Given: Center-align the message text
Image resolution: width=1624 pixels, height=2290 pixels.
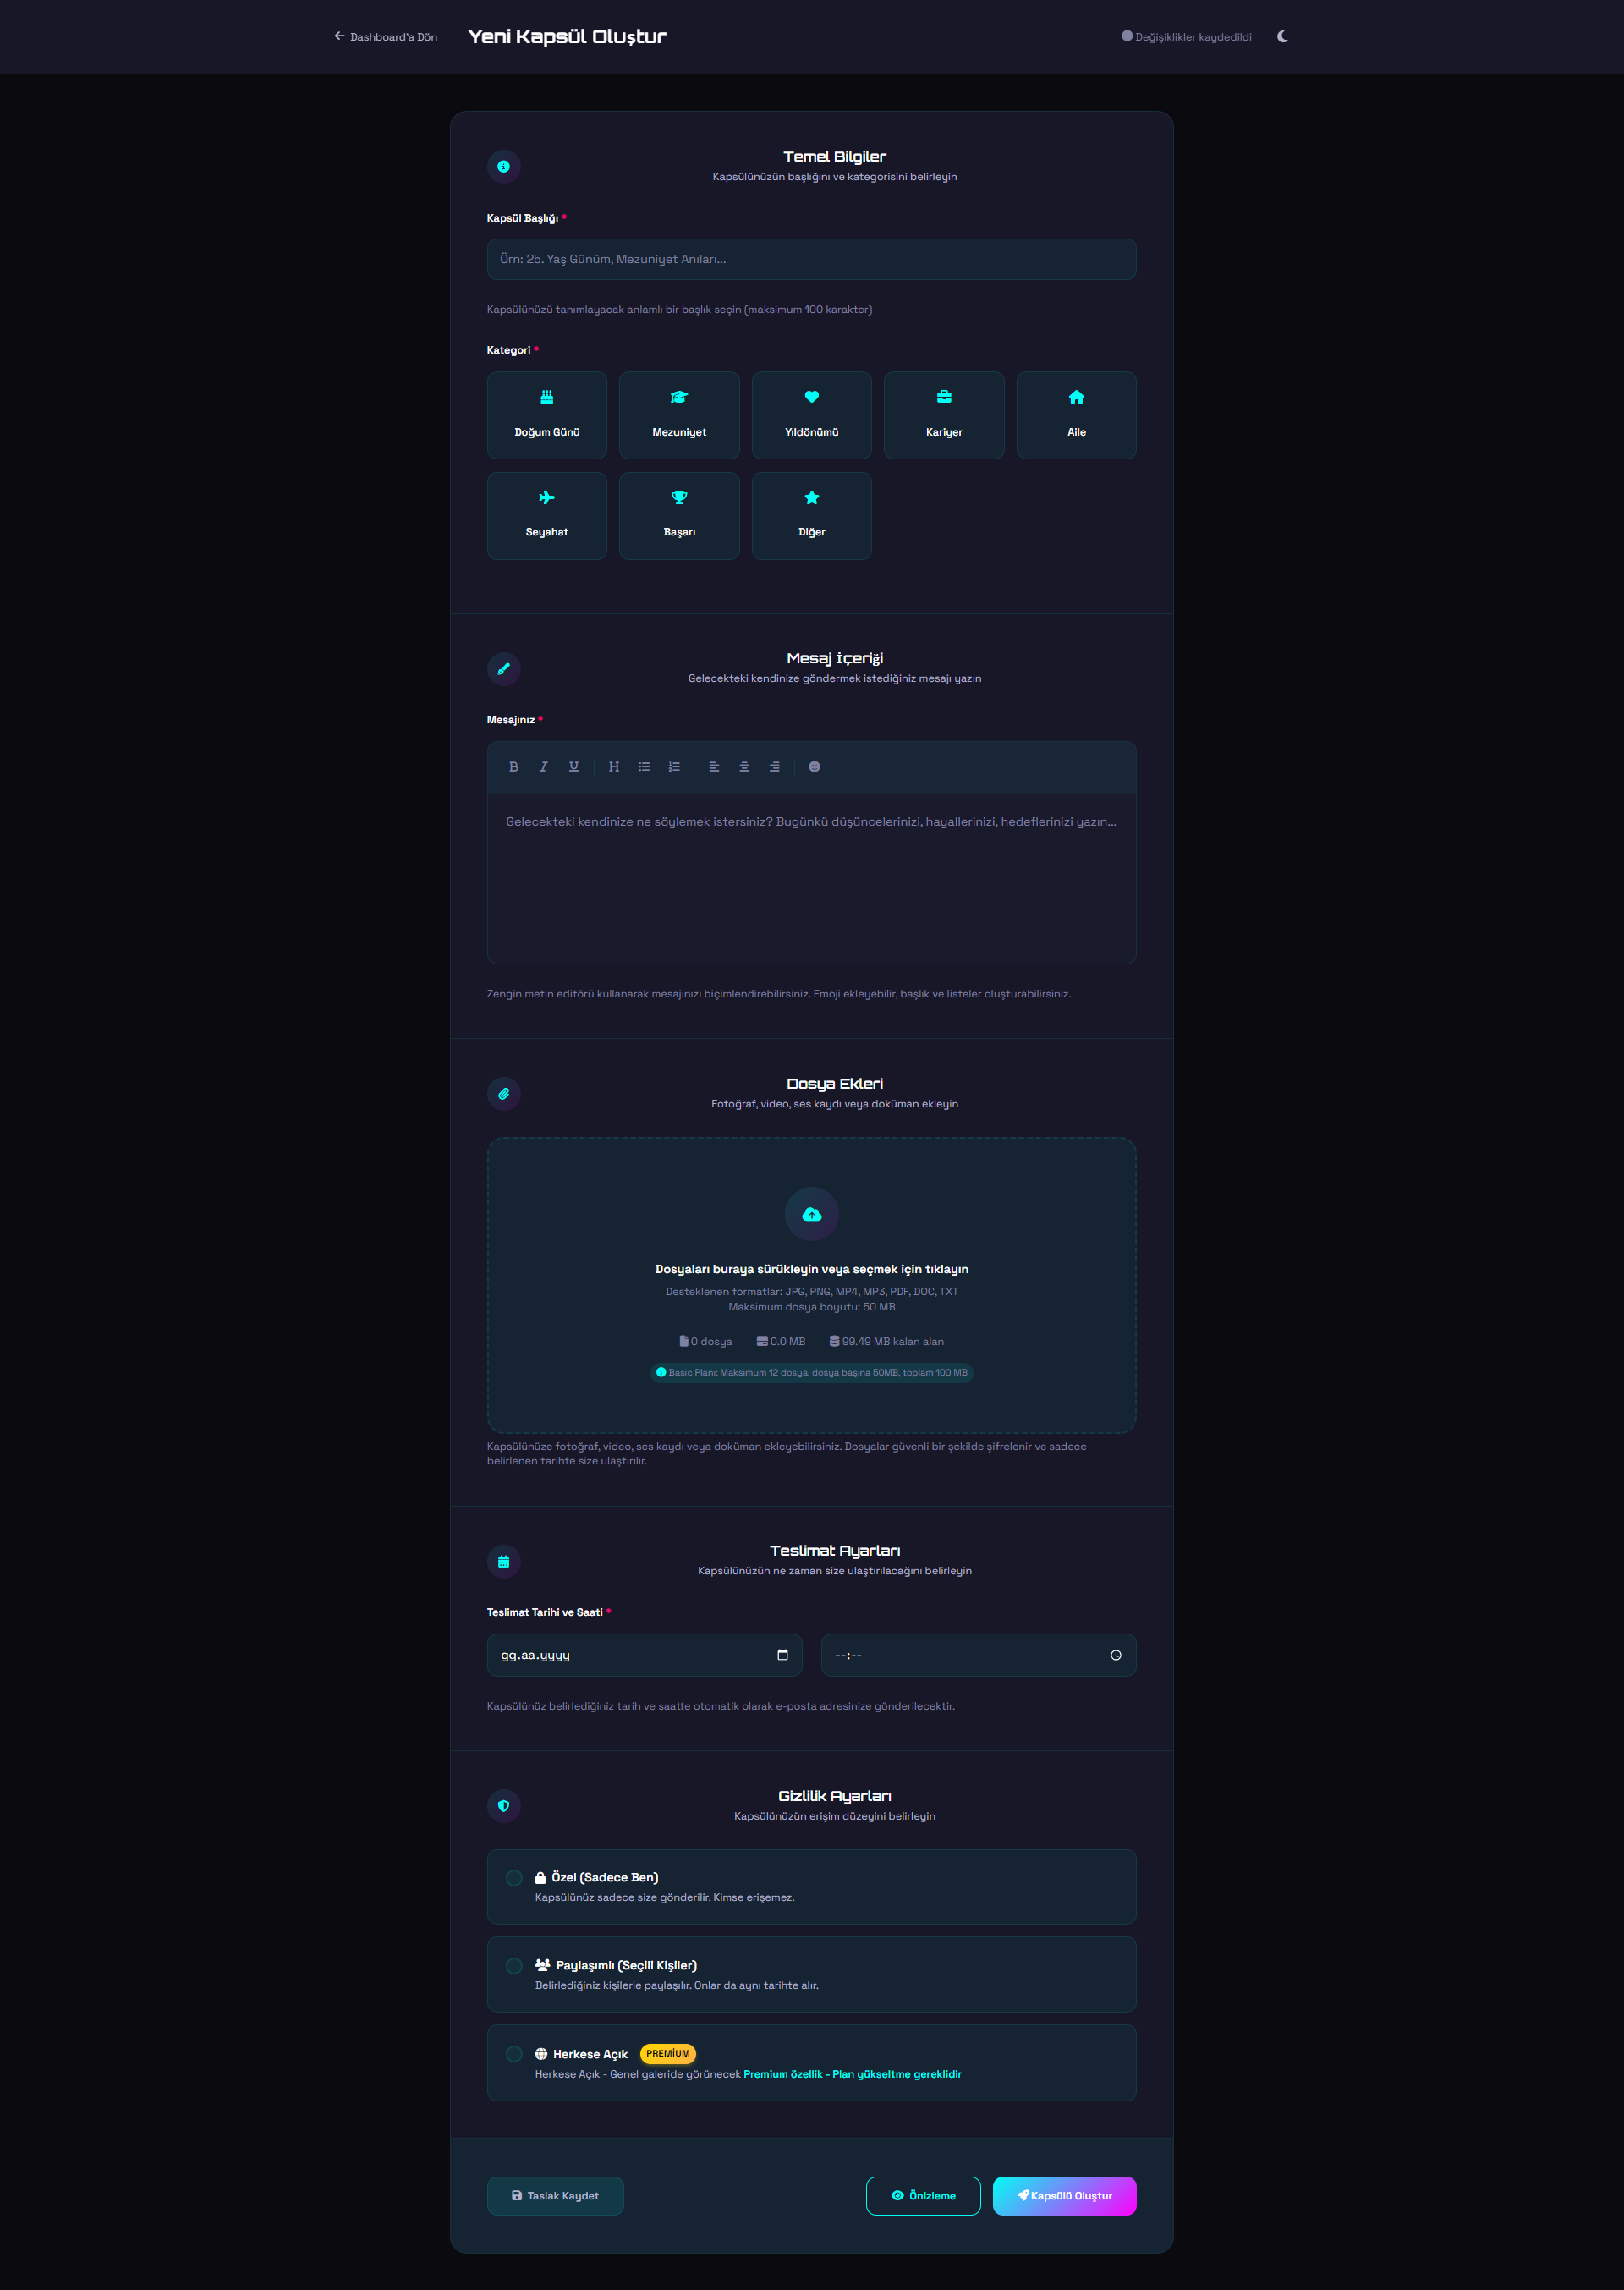Looking at the screenshot, I should pyautogui.click(x=744, y=767).
